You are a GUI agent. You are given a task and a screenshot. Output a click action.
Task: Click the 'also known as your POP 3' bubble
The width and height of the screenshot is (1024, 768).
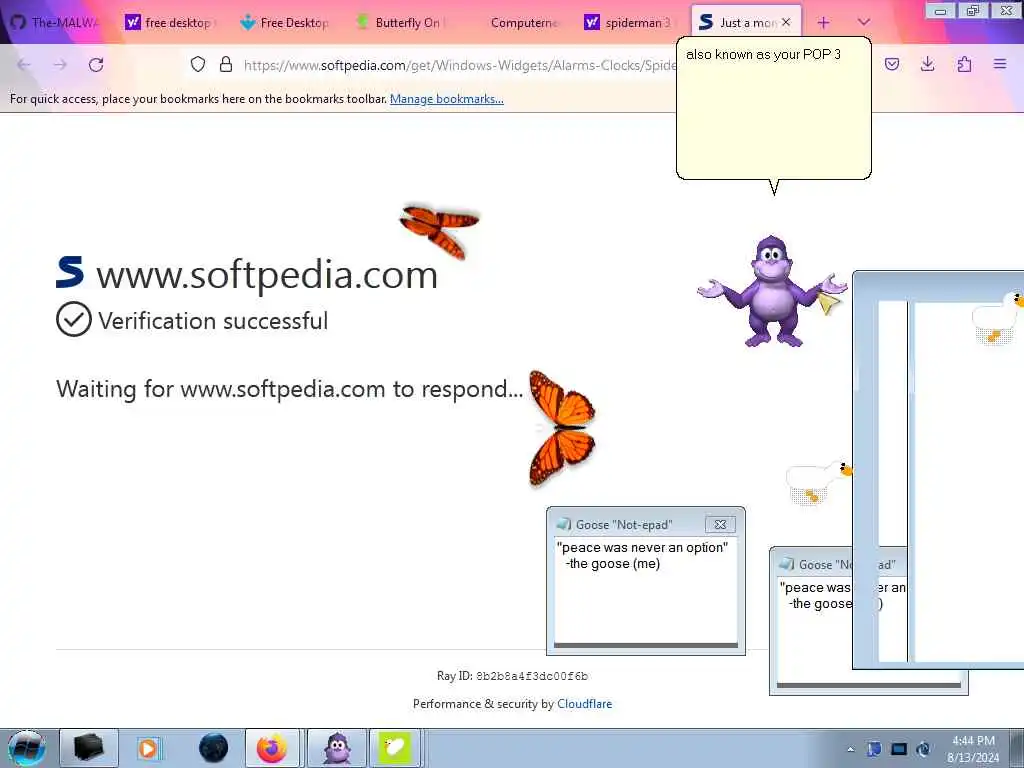[774, 108]
